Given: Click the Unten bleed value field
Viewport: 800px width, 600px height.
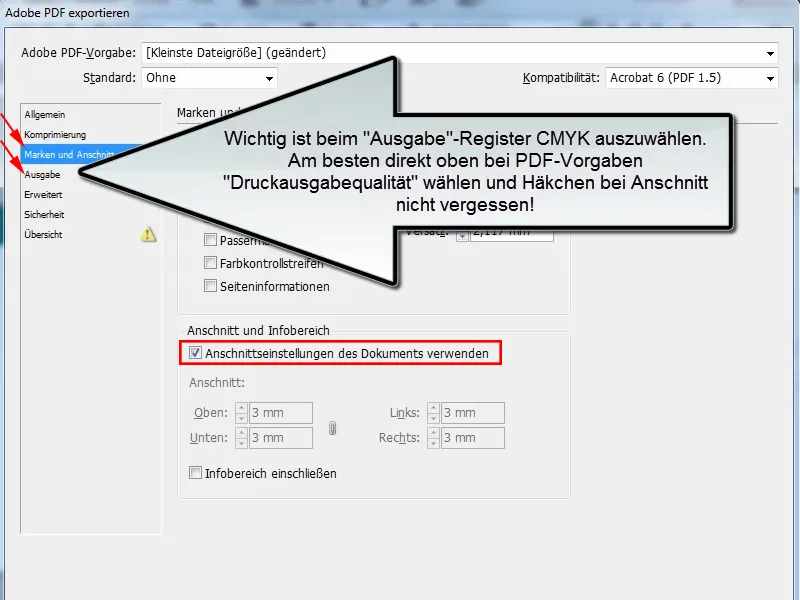Looking at the screenshot, I should tap(281, 438).
